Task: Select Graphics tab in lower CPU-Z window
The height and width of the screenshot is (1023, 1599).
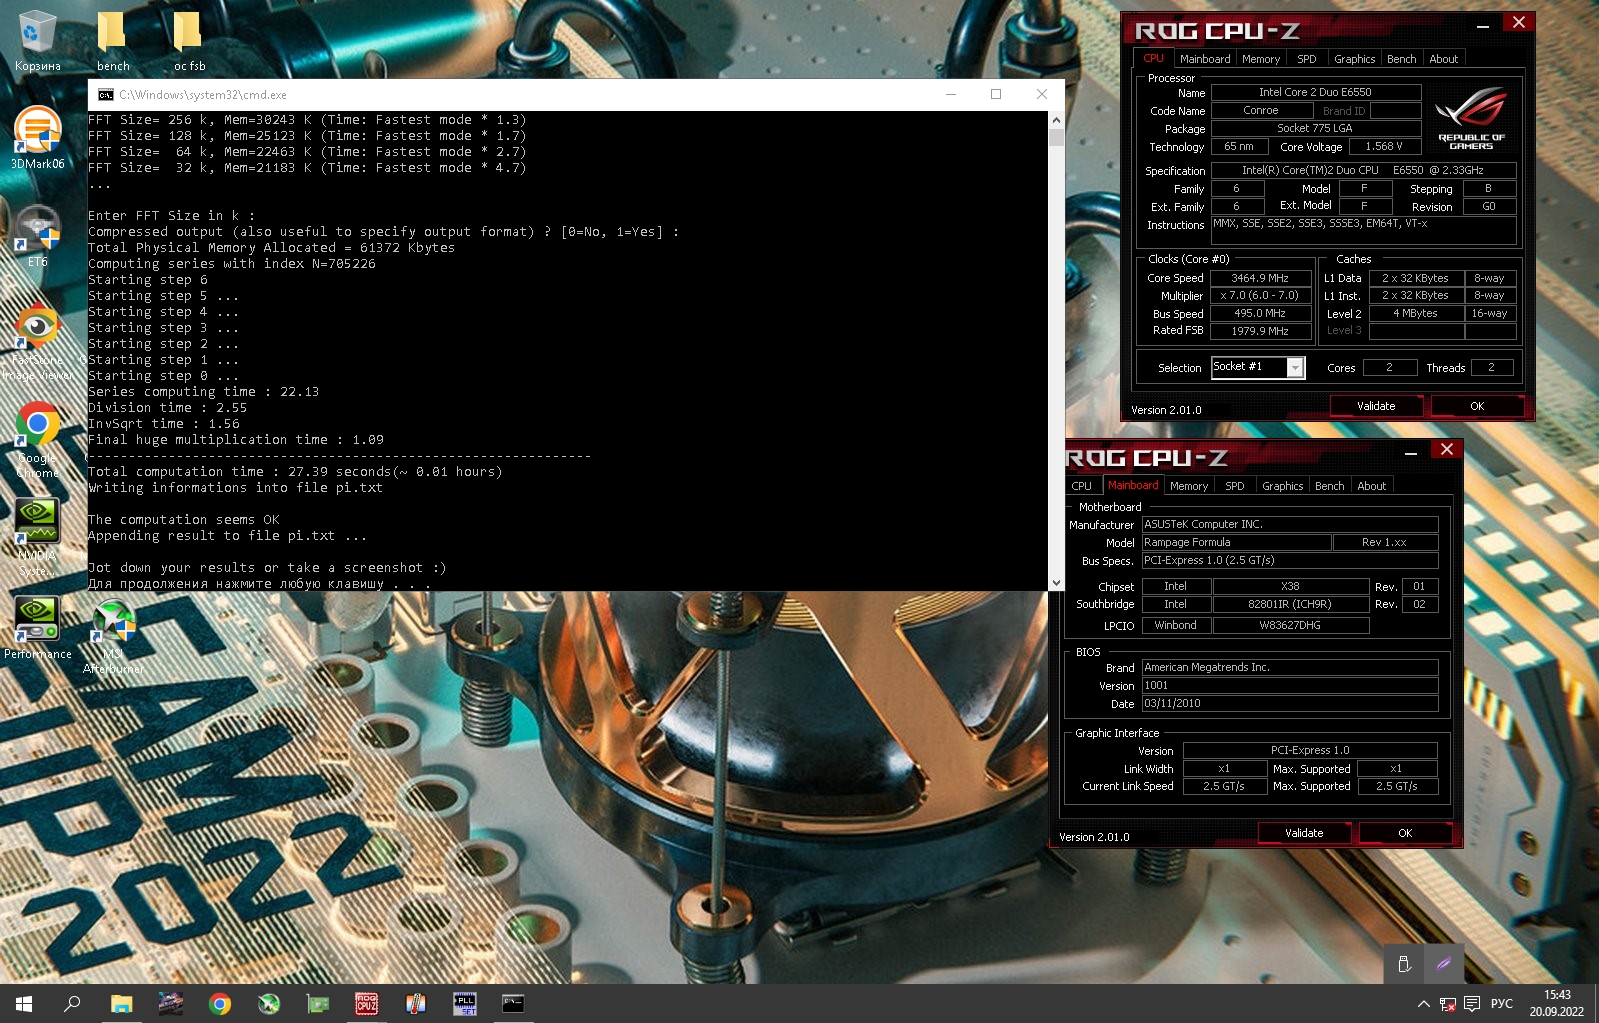Action: pyautogui.click(x=1283, y=486)
